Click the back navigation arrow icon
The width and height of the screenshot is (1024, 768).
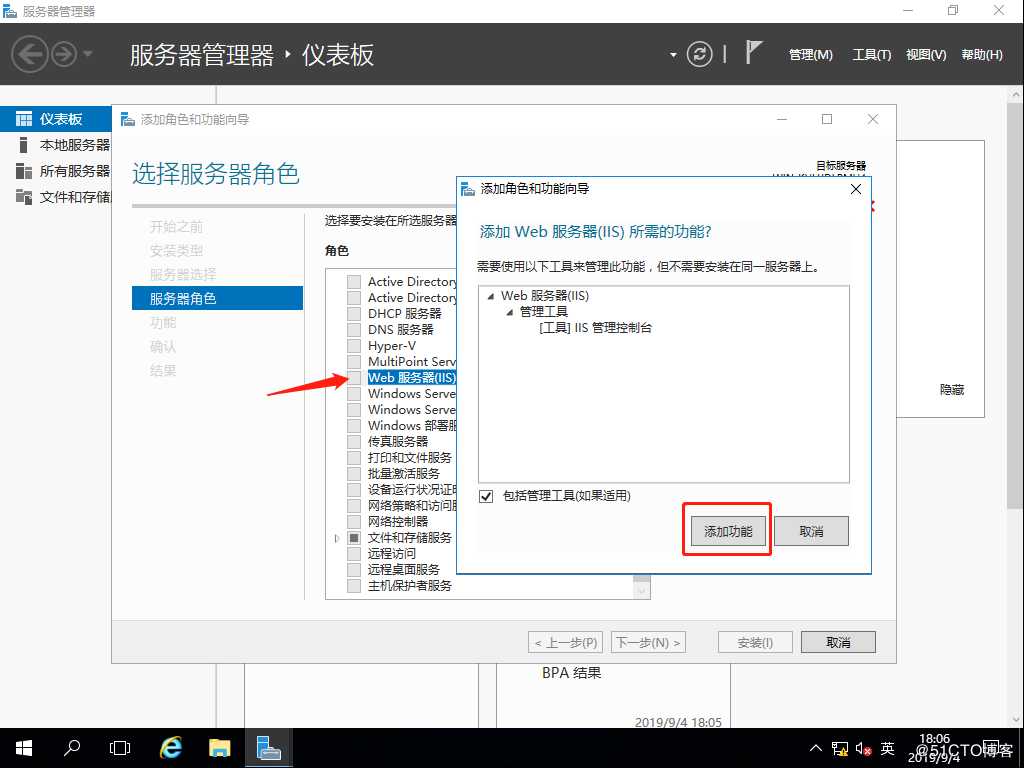pos(29,54)
